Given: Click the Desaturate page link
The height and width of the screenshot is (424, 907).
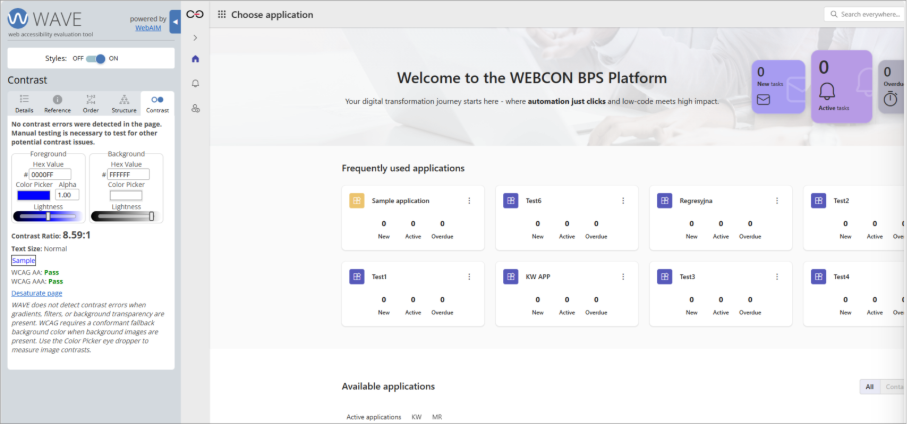Looking at the screenshot, I should [x=36, y=293].
